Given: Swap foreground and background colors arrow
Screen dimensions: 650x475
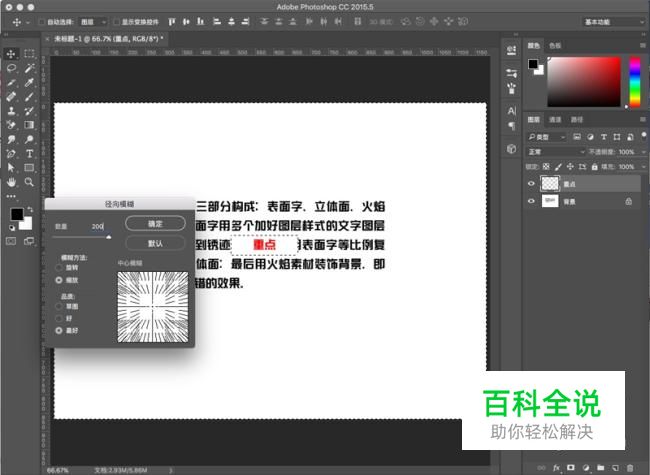Looking at the screenshot, I should coord(30,209).
